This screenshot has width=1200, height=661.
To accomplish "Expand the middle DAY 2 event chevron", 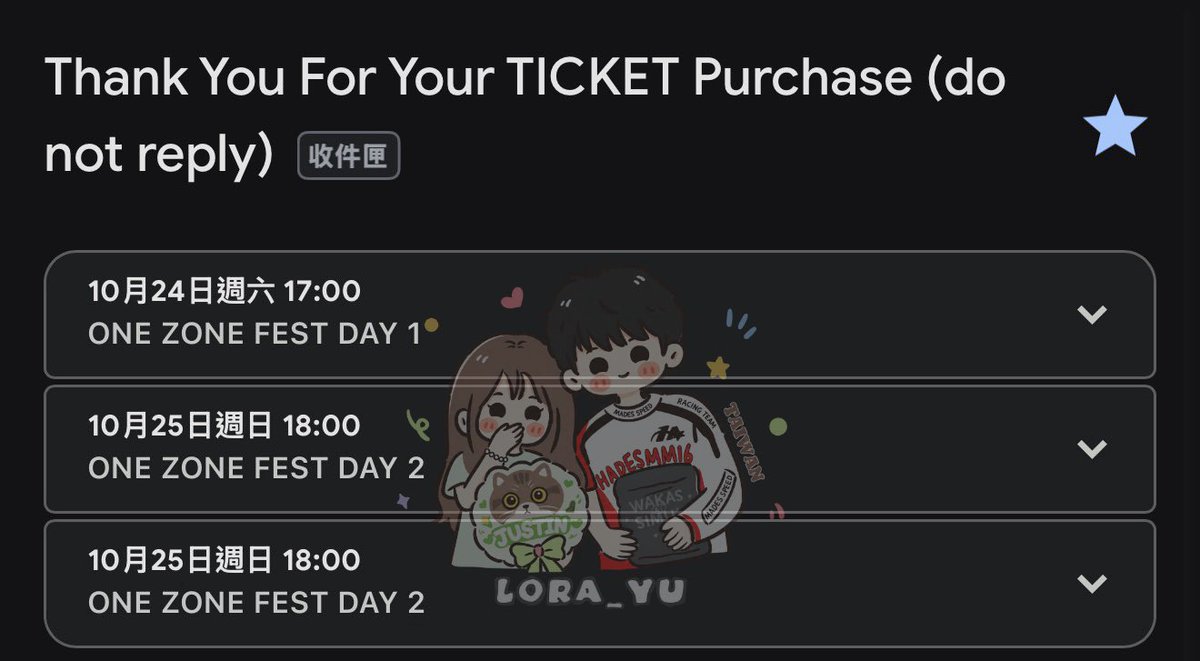I will coord(1092,448).
